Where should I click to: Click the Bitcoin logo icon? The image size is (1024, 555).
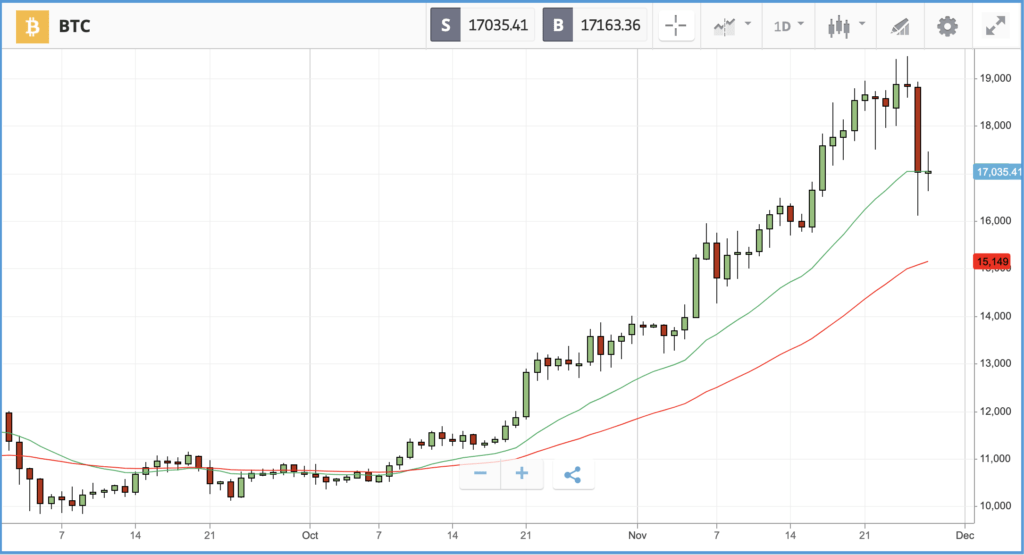click(x=32, y=26)
